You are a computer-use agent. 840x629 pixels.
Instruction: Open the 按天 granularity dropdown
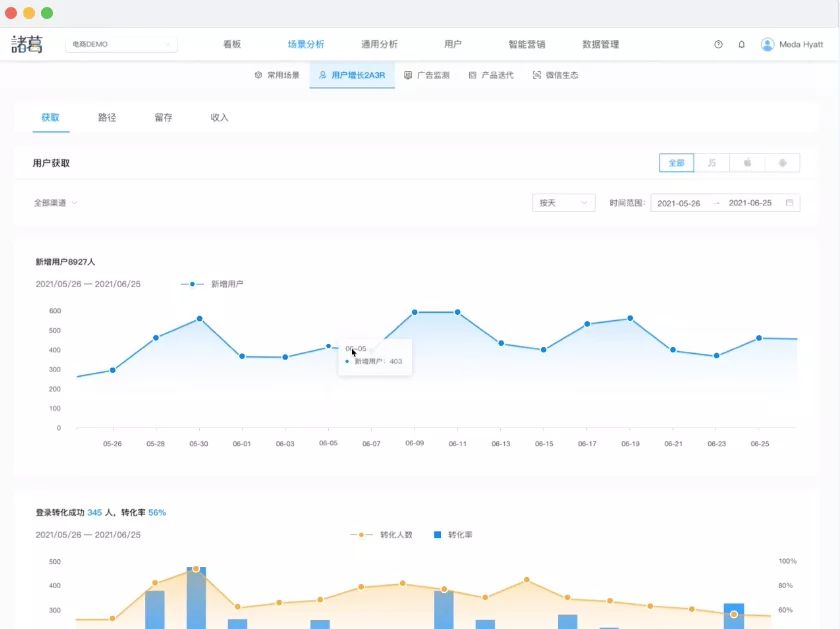pos(563,203)
